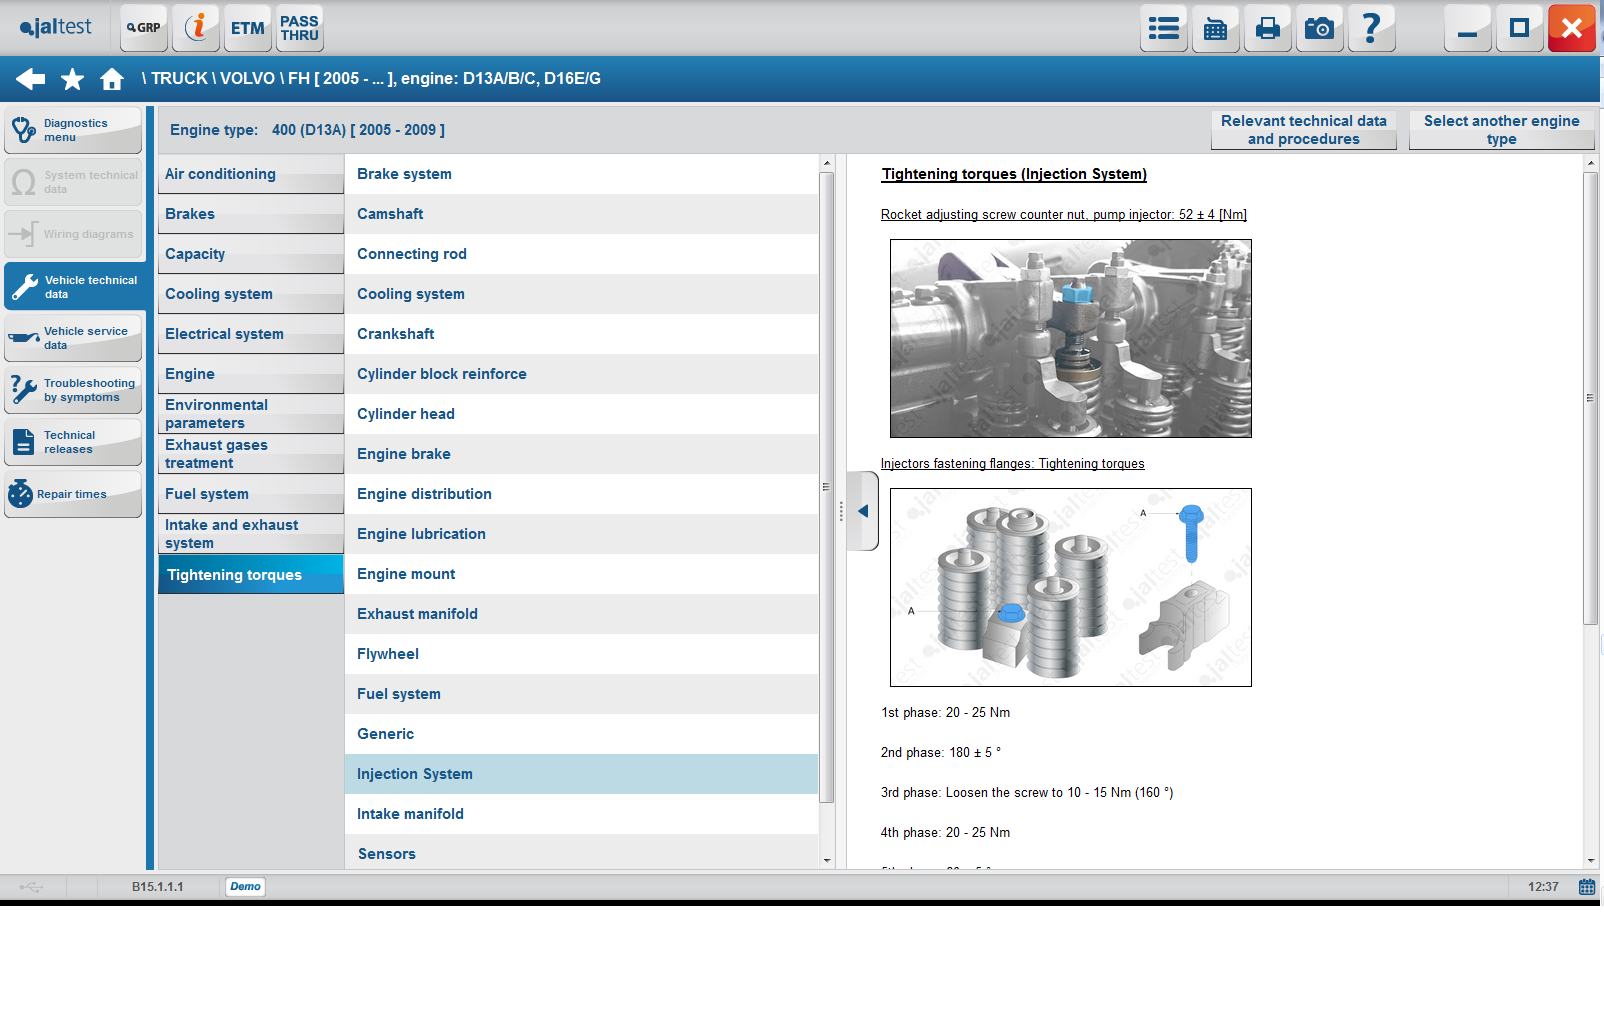Collapse the panel with the left triangle handle

coord(863,511)
